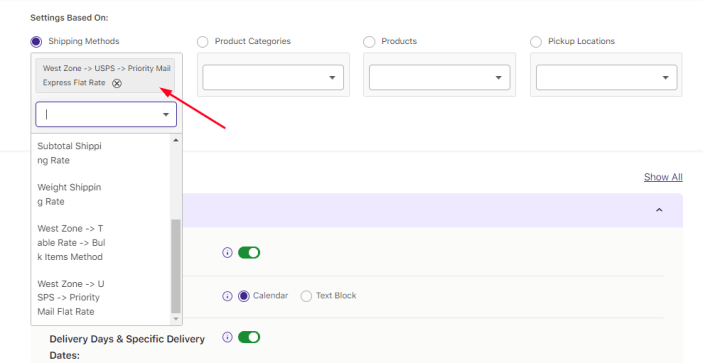Click the info icon beside Delivery Days toggle
This screenshot has height=363, width=703.
tap(227, 337)
